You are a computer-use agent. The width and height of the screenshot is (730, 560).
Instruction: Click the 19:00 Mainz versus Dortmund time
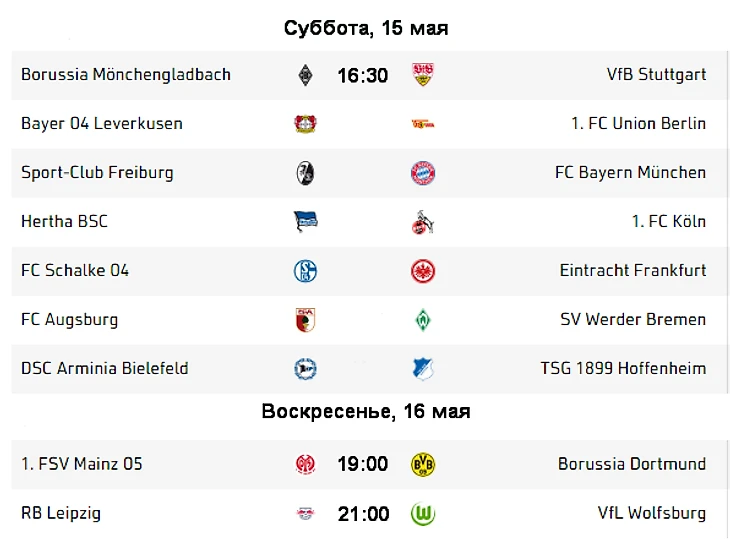tap(363, 464)
